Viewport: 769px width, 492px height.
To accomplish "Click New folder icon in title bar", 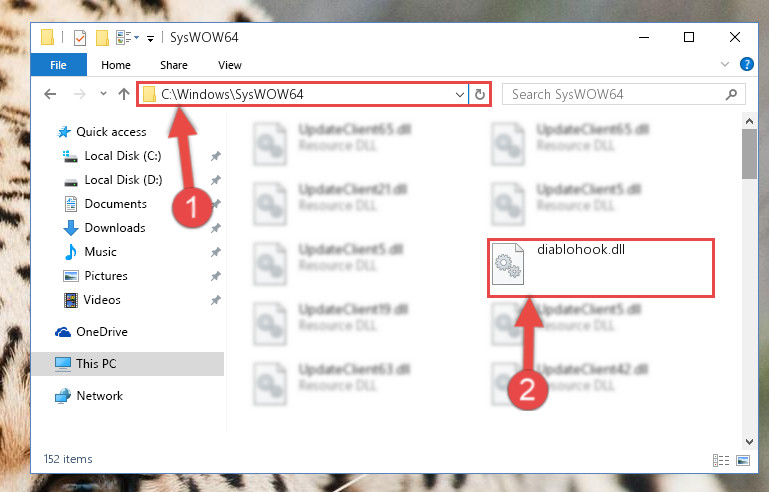I will (x=102, y=38).
